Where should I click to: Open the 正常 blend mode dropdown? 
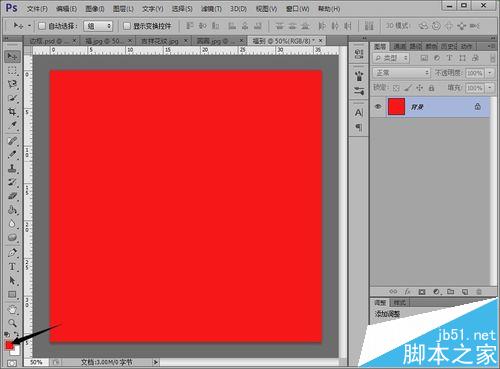[402, 73]
